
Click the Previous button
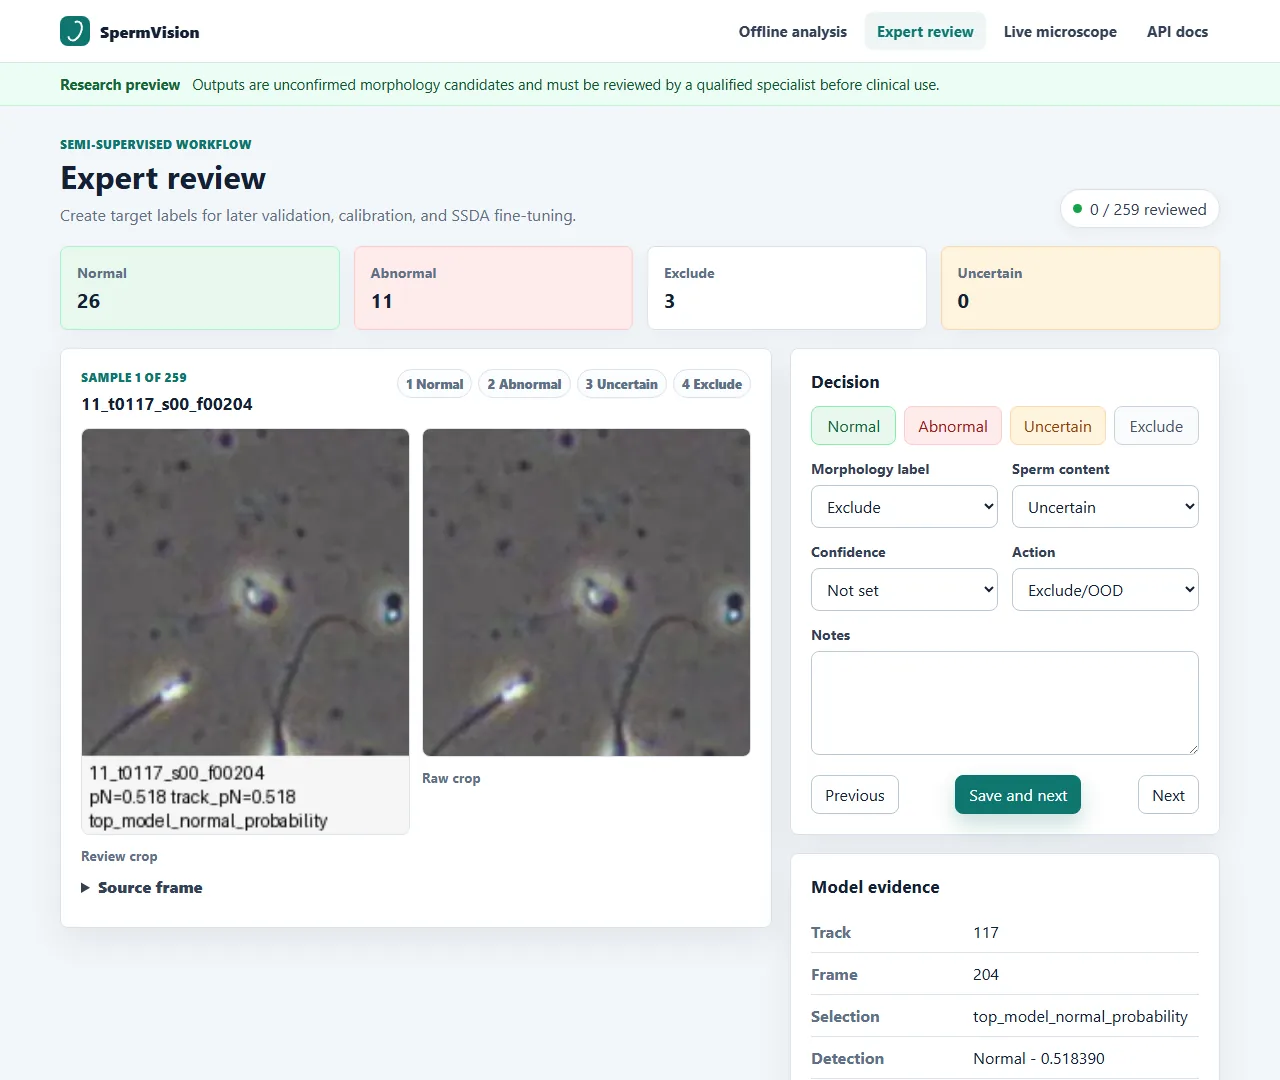point(855,795)
